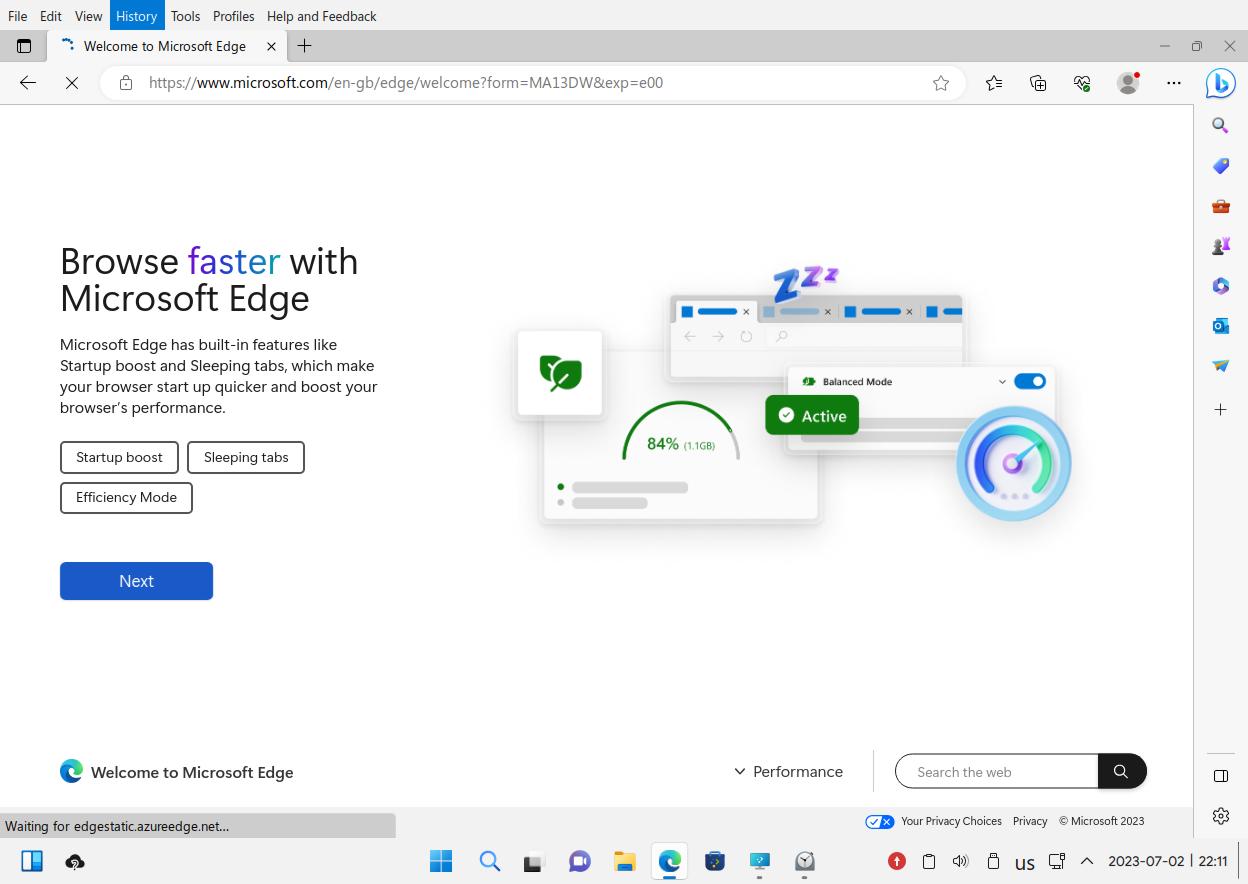The image size is (1248, 884).
Task: Go back with the back arrow
Action: [28, 83]
